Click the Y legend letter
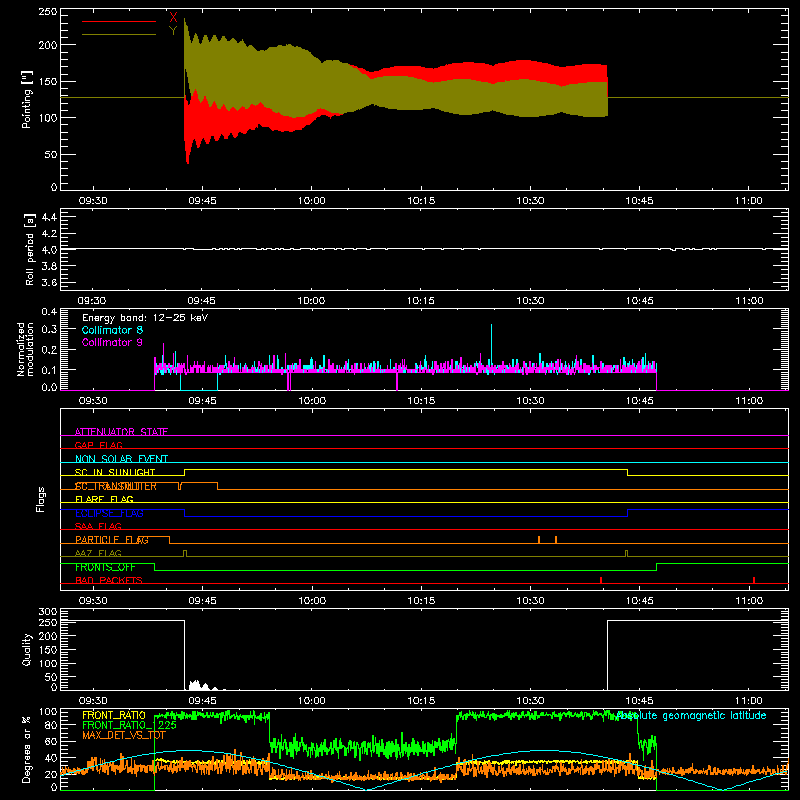 tap(173, 30)
